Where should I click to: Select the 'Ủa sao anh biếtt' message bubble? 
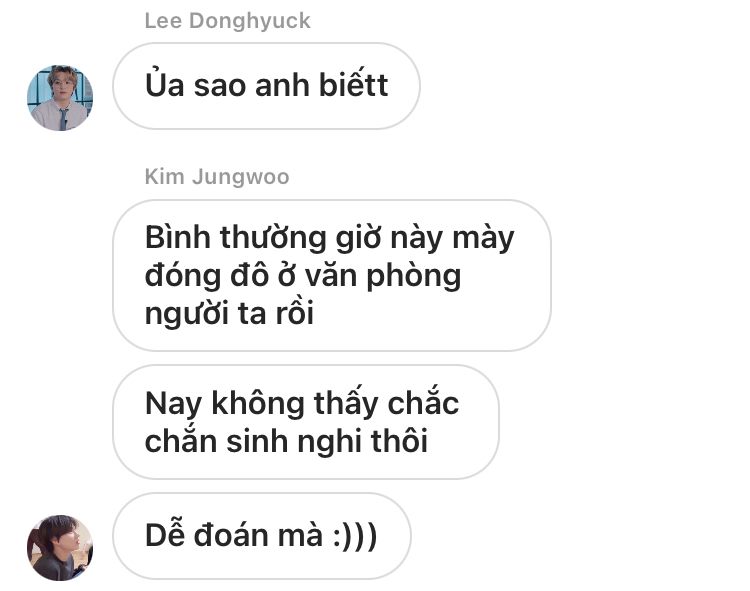click(x=266, y=86)
